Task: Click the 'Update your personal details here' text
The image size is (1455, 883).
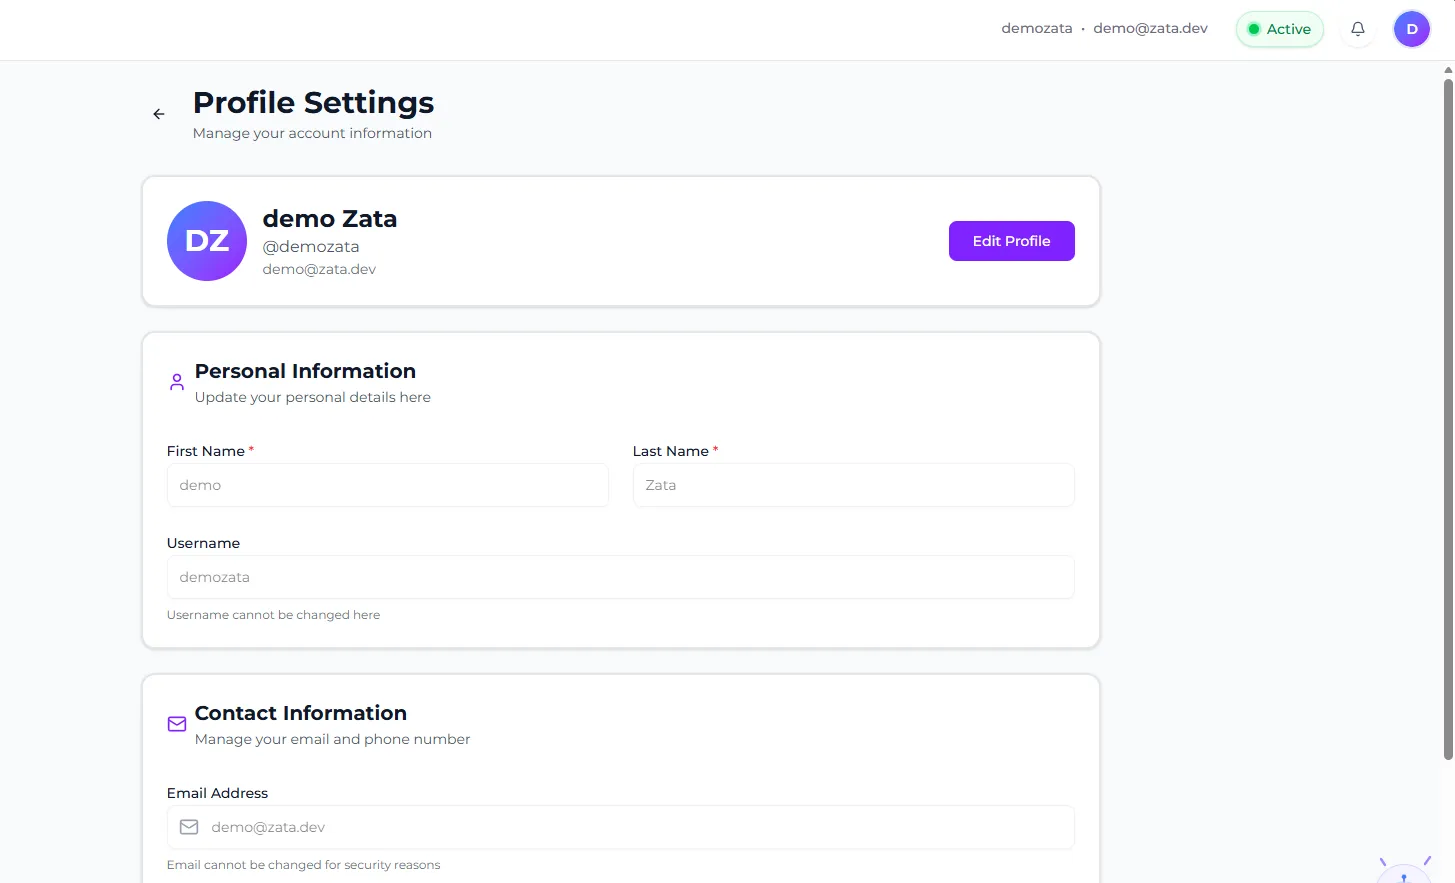Action: tap(313, 397)
